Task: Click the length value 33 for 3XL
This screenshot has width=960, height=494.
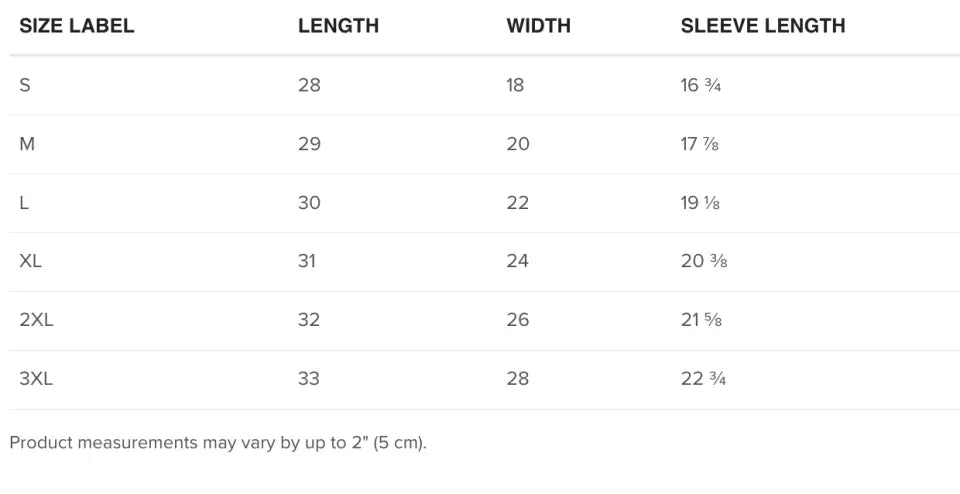Action: [x=309, y=379]
